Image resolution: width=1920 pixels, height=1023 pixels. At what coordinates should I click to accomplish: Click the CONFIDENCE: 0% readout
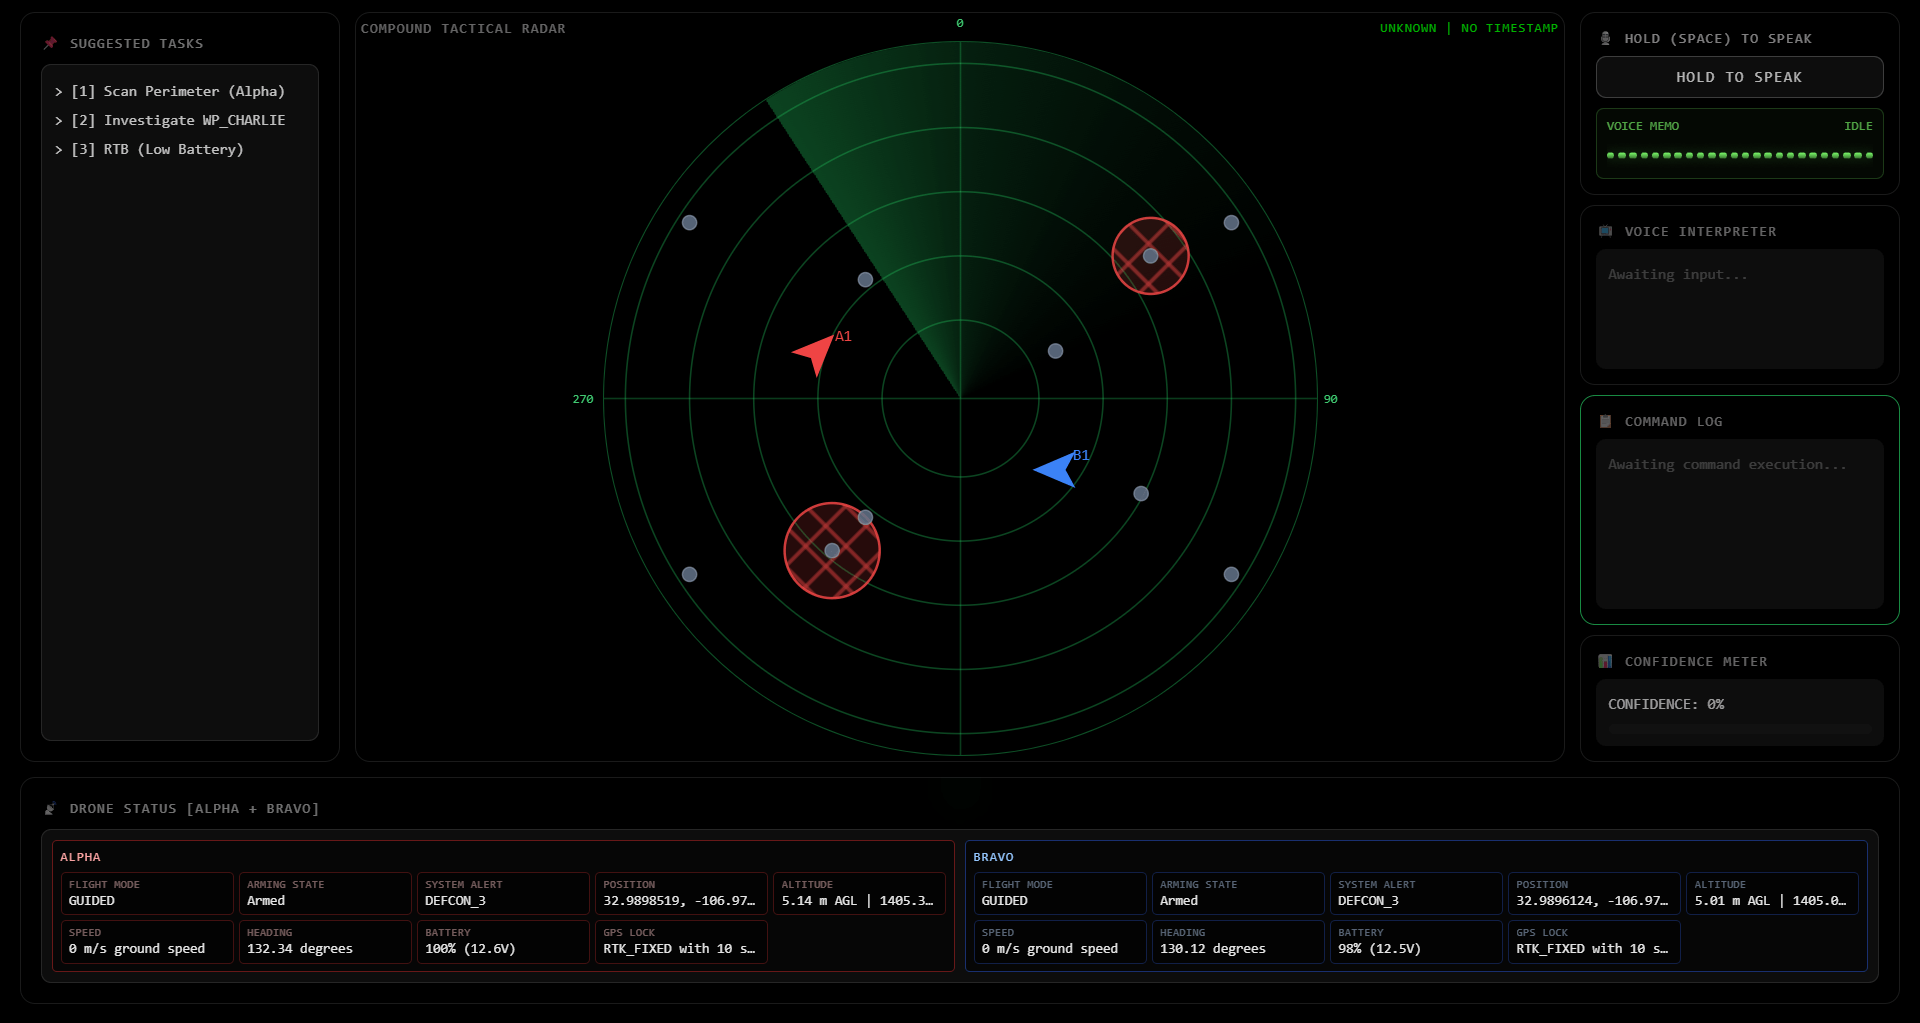1665,704
